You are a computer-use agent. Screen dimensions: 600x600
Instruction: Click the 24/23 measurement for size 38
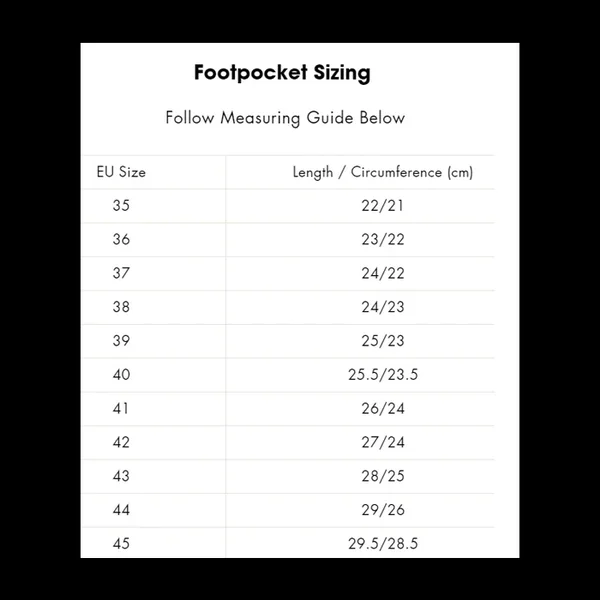(382, 308)
